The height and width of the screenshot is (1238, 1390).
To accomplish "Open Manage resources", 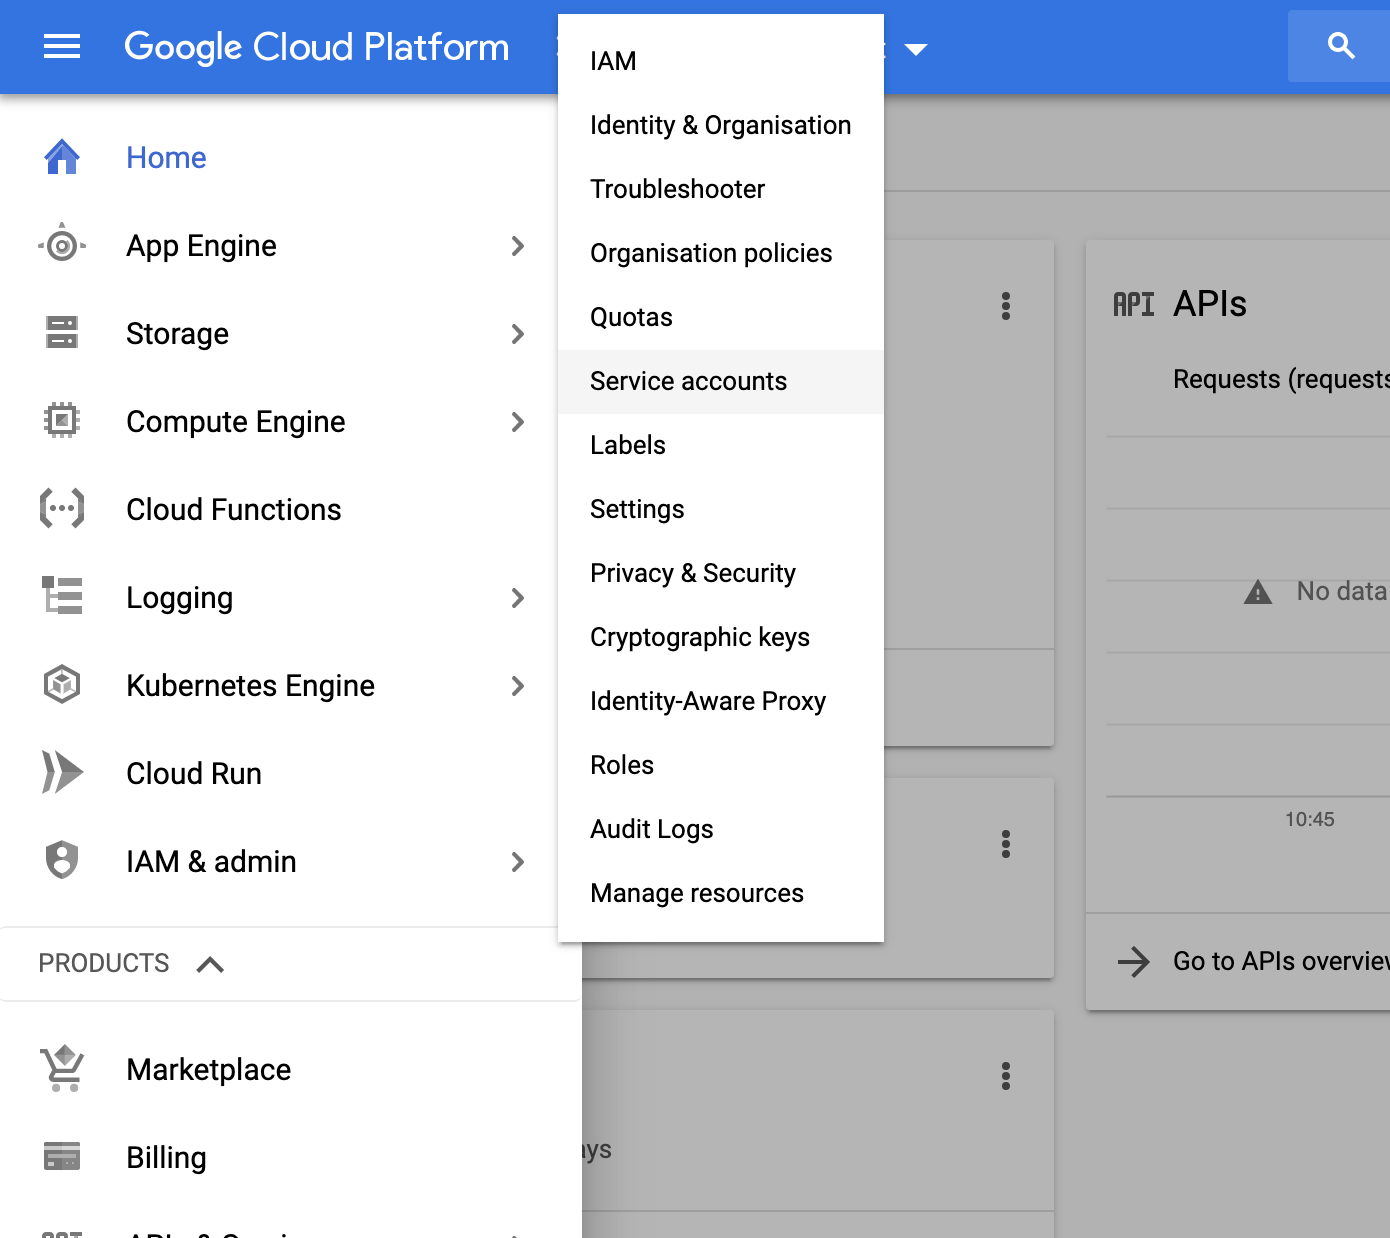I will (x=721, y=893).
